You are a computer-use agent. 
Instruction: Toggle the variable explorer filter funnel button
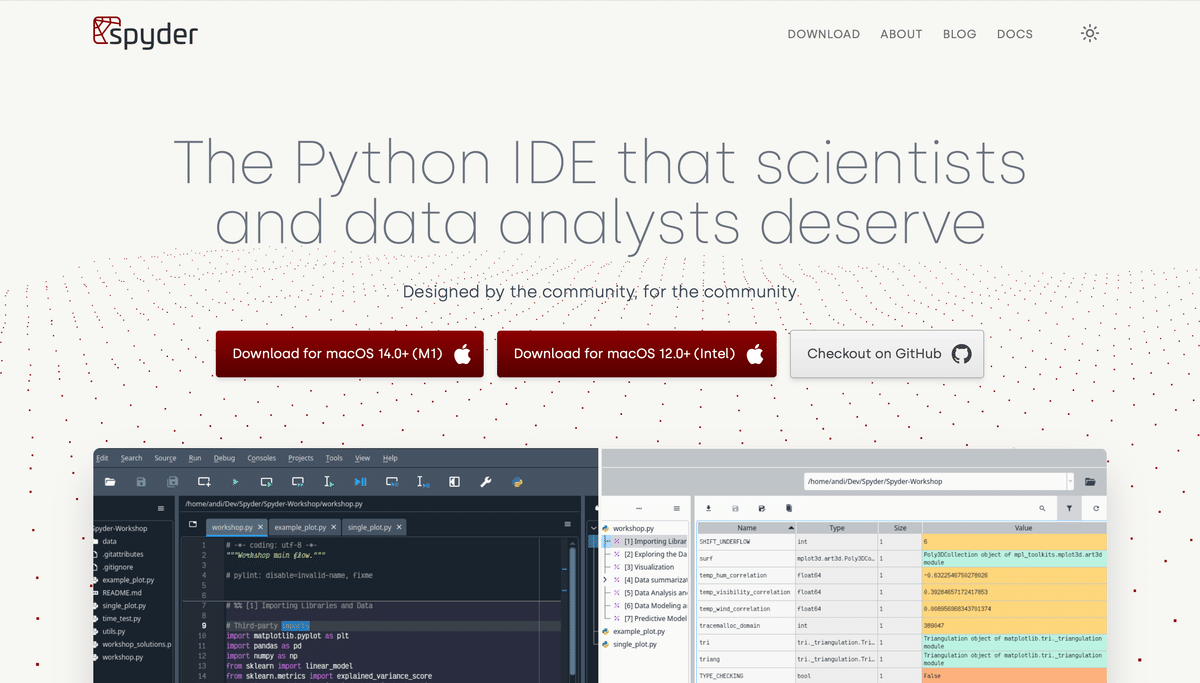[x=1069, y=508]
